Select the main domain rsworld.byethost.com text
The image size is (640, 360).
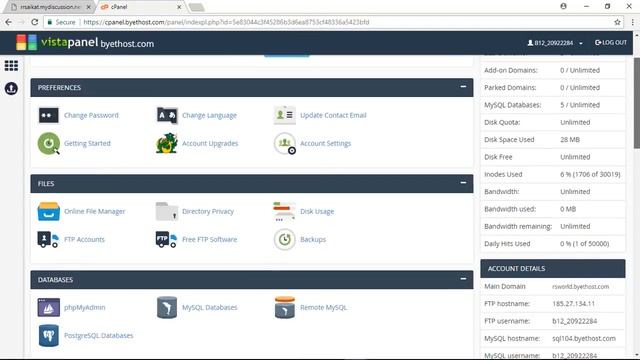(580, 287)
